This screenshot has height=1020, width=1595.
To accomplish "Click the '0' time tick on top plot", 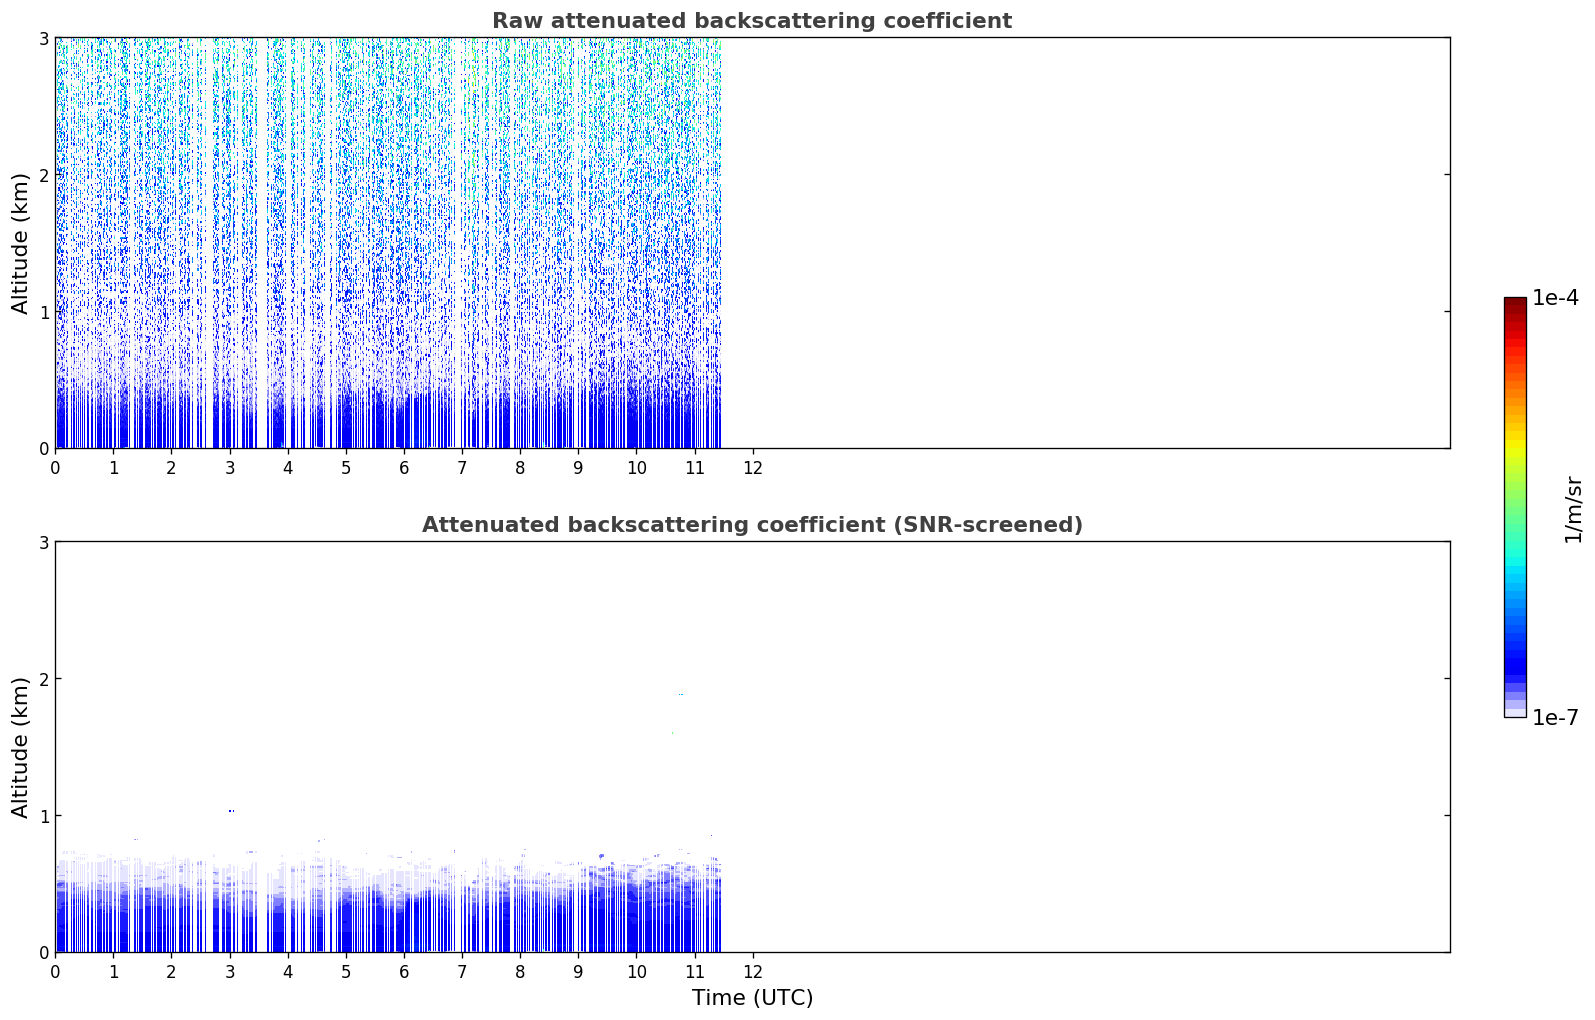I will tap(55, 467).
